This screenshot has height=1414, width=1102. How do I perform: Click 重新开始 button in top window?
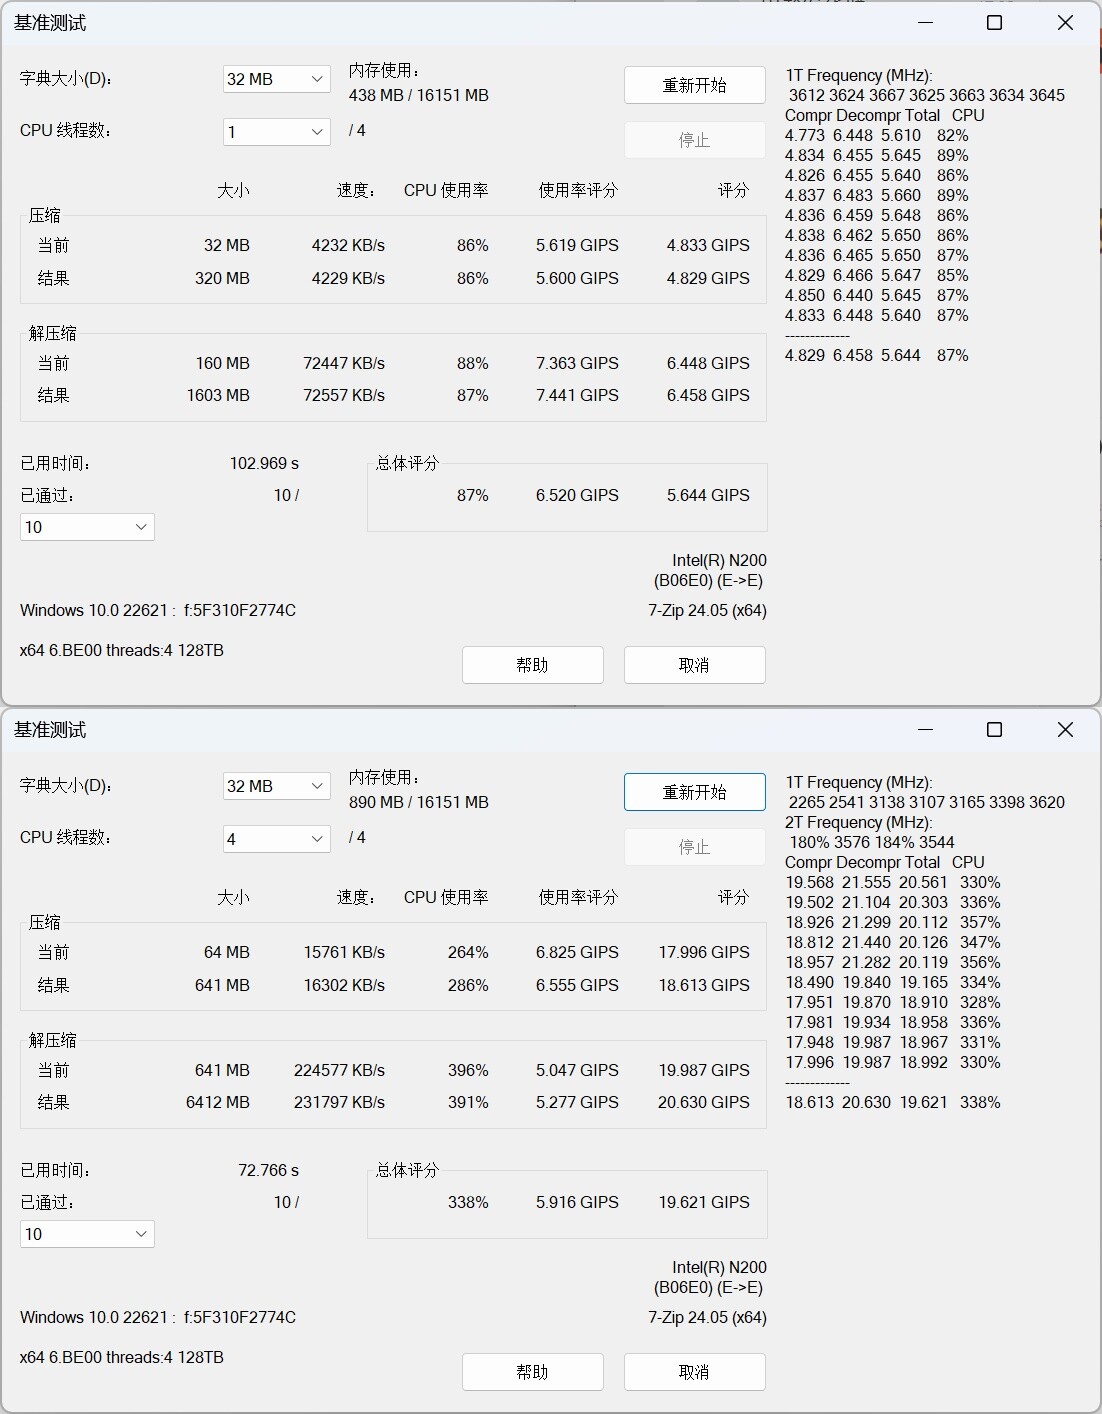[695, 85]
